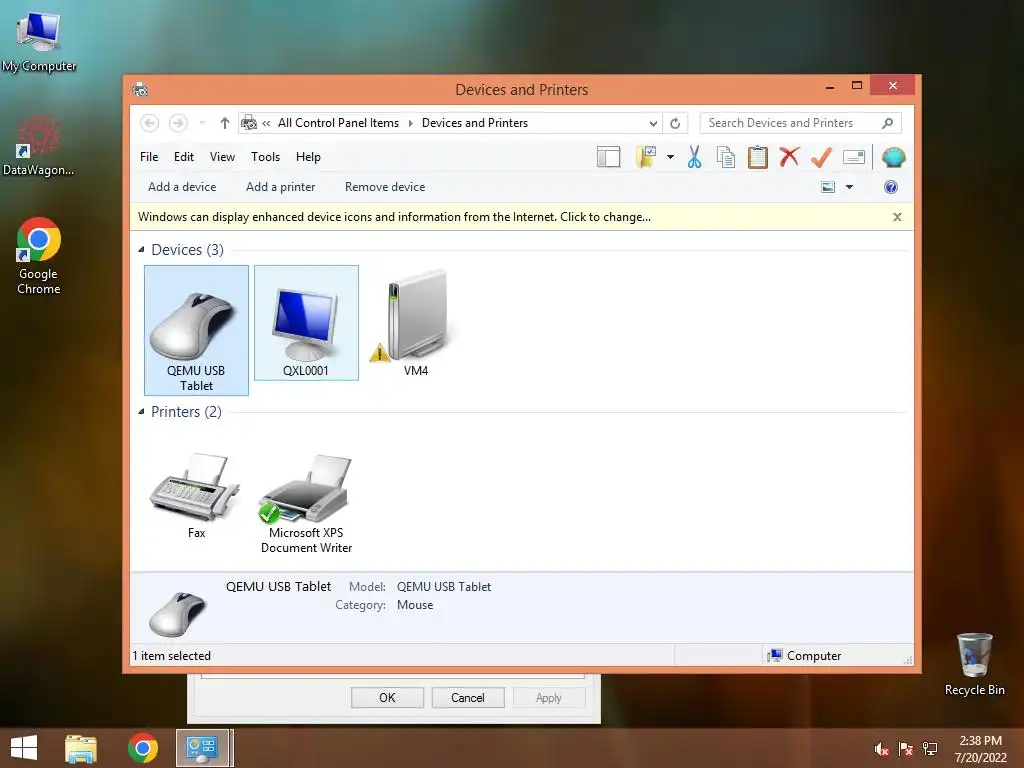Click Cancel in the background dialog
This screenshot has width=1024, height=768.
pos(468,697)
